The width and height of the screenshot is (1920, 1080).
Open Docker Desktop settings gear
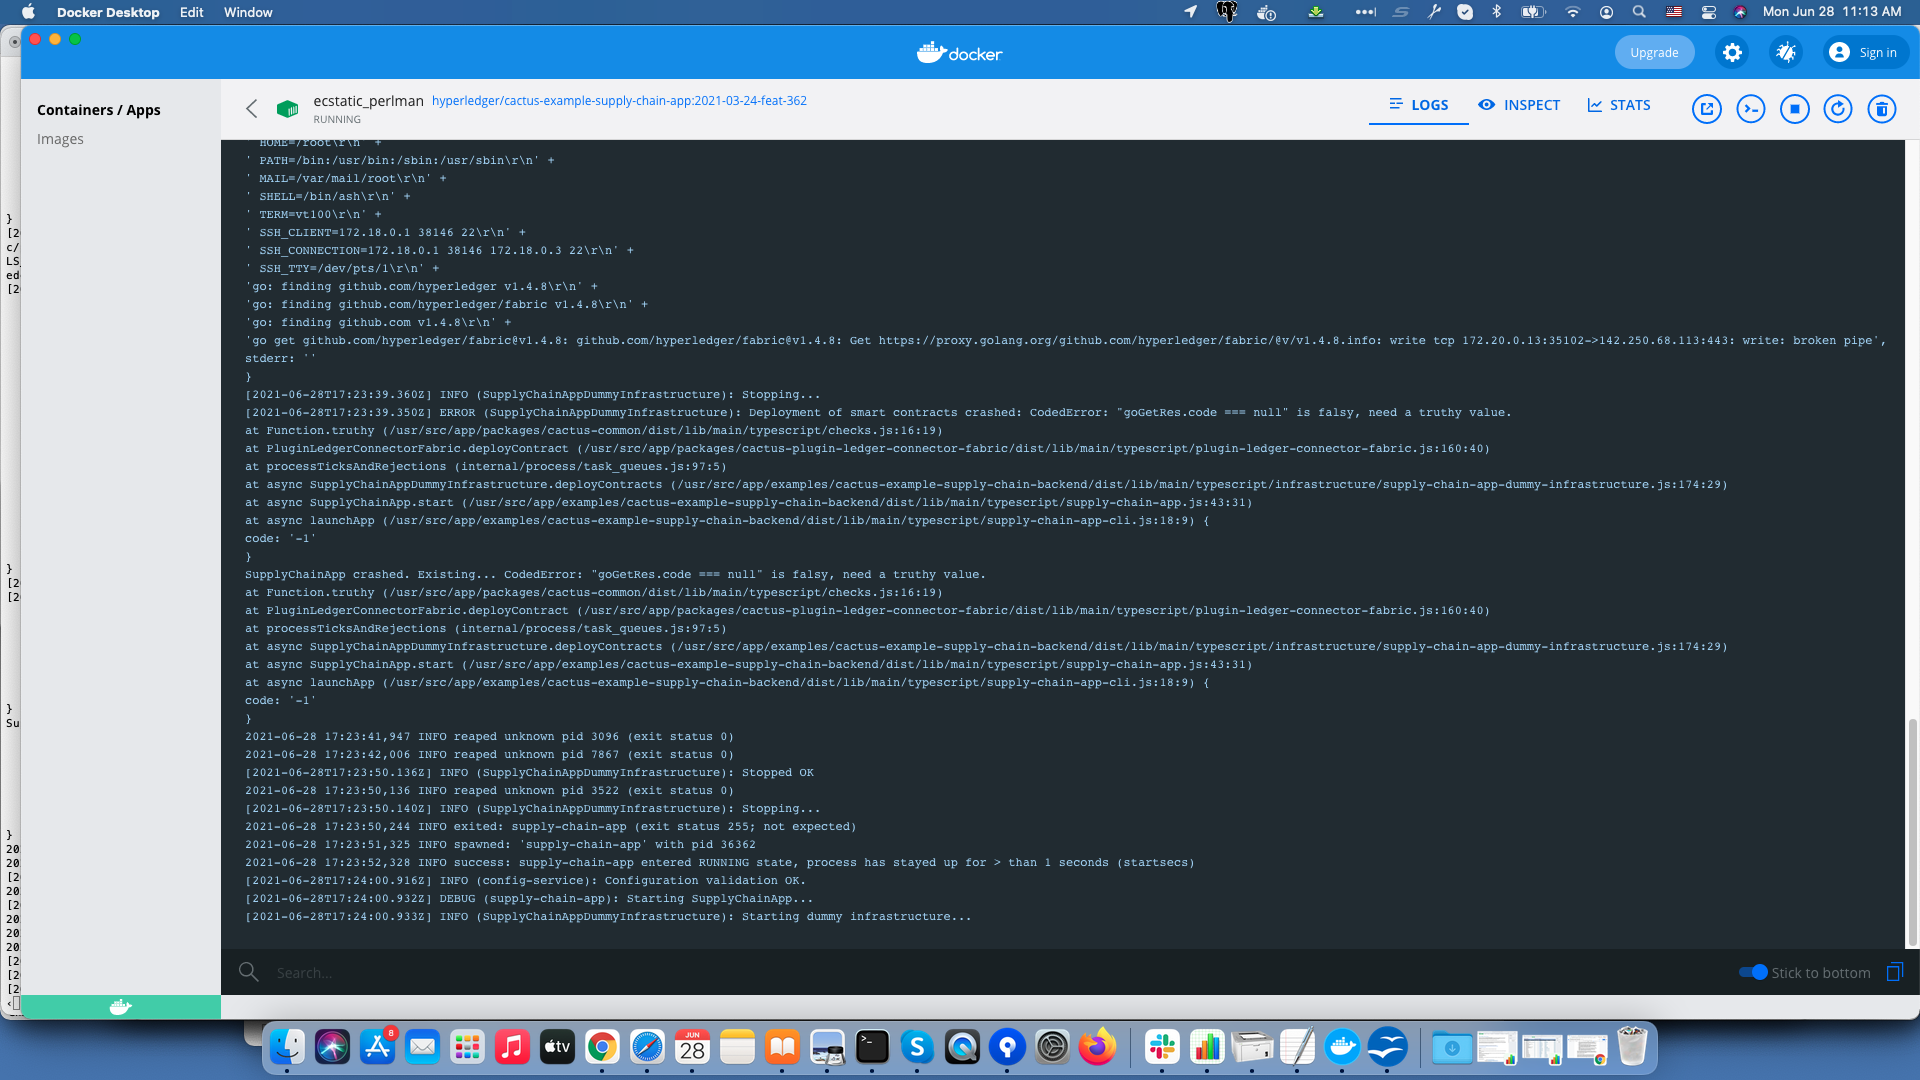point(1731,52)
